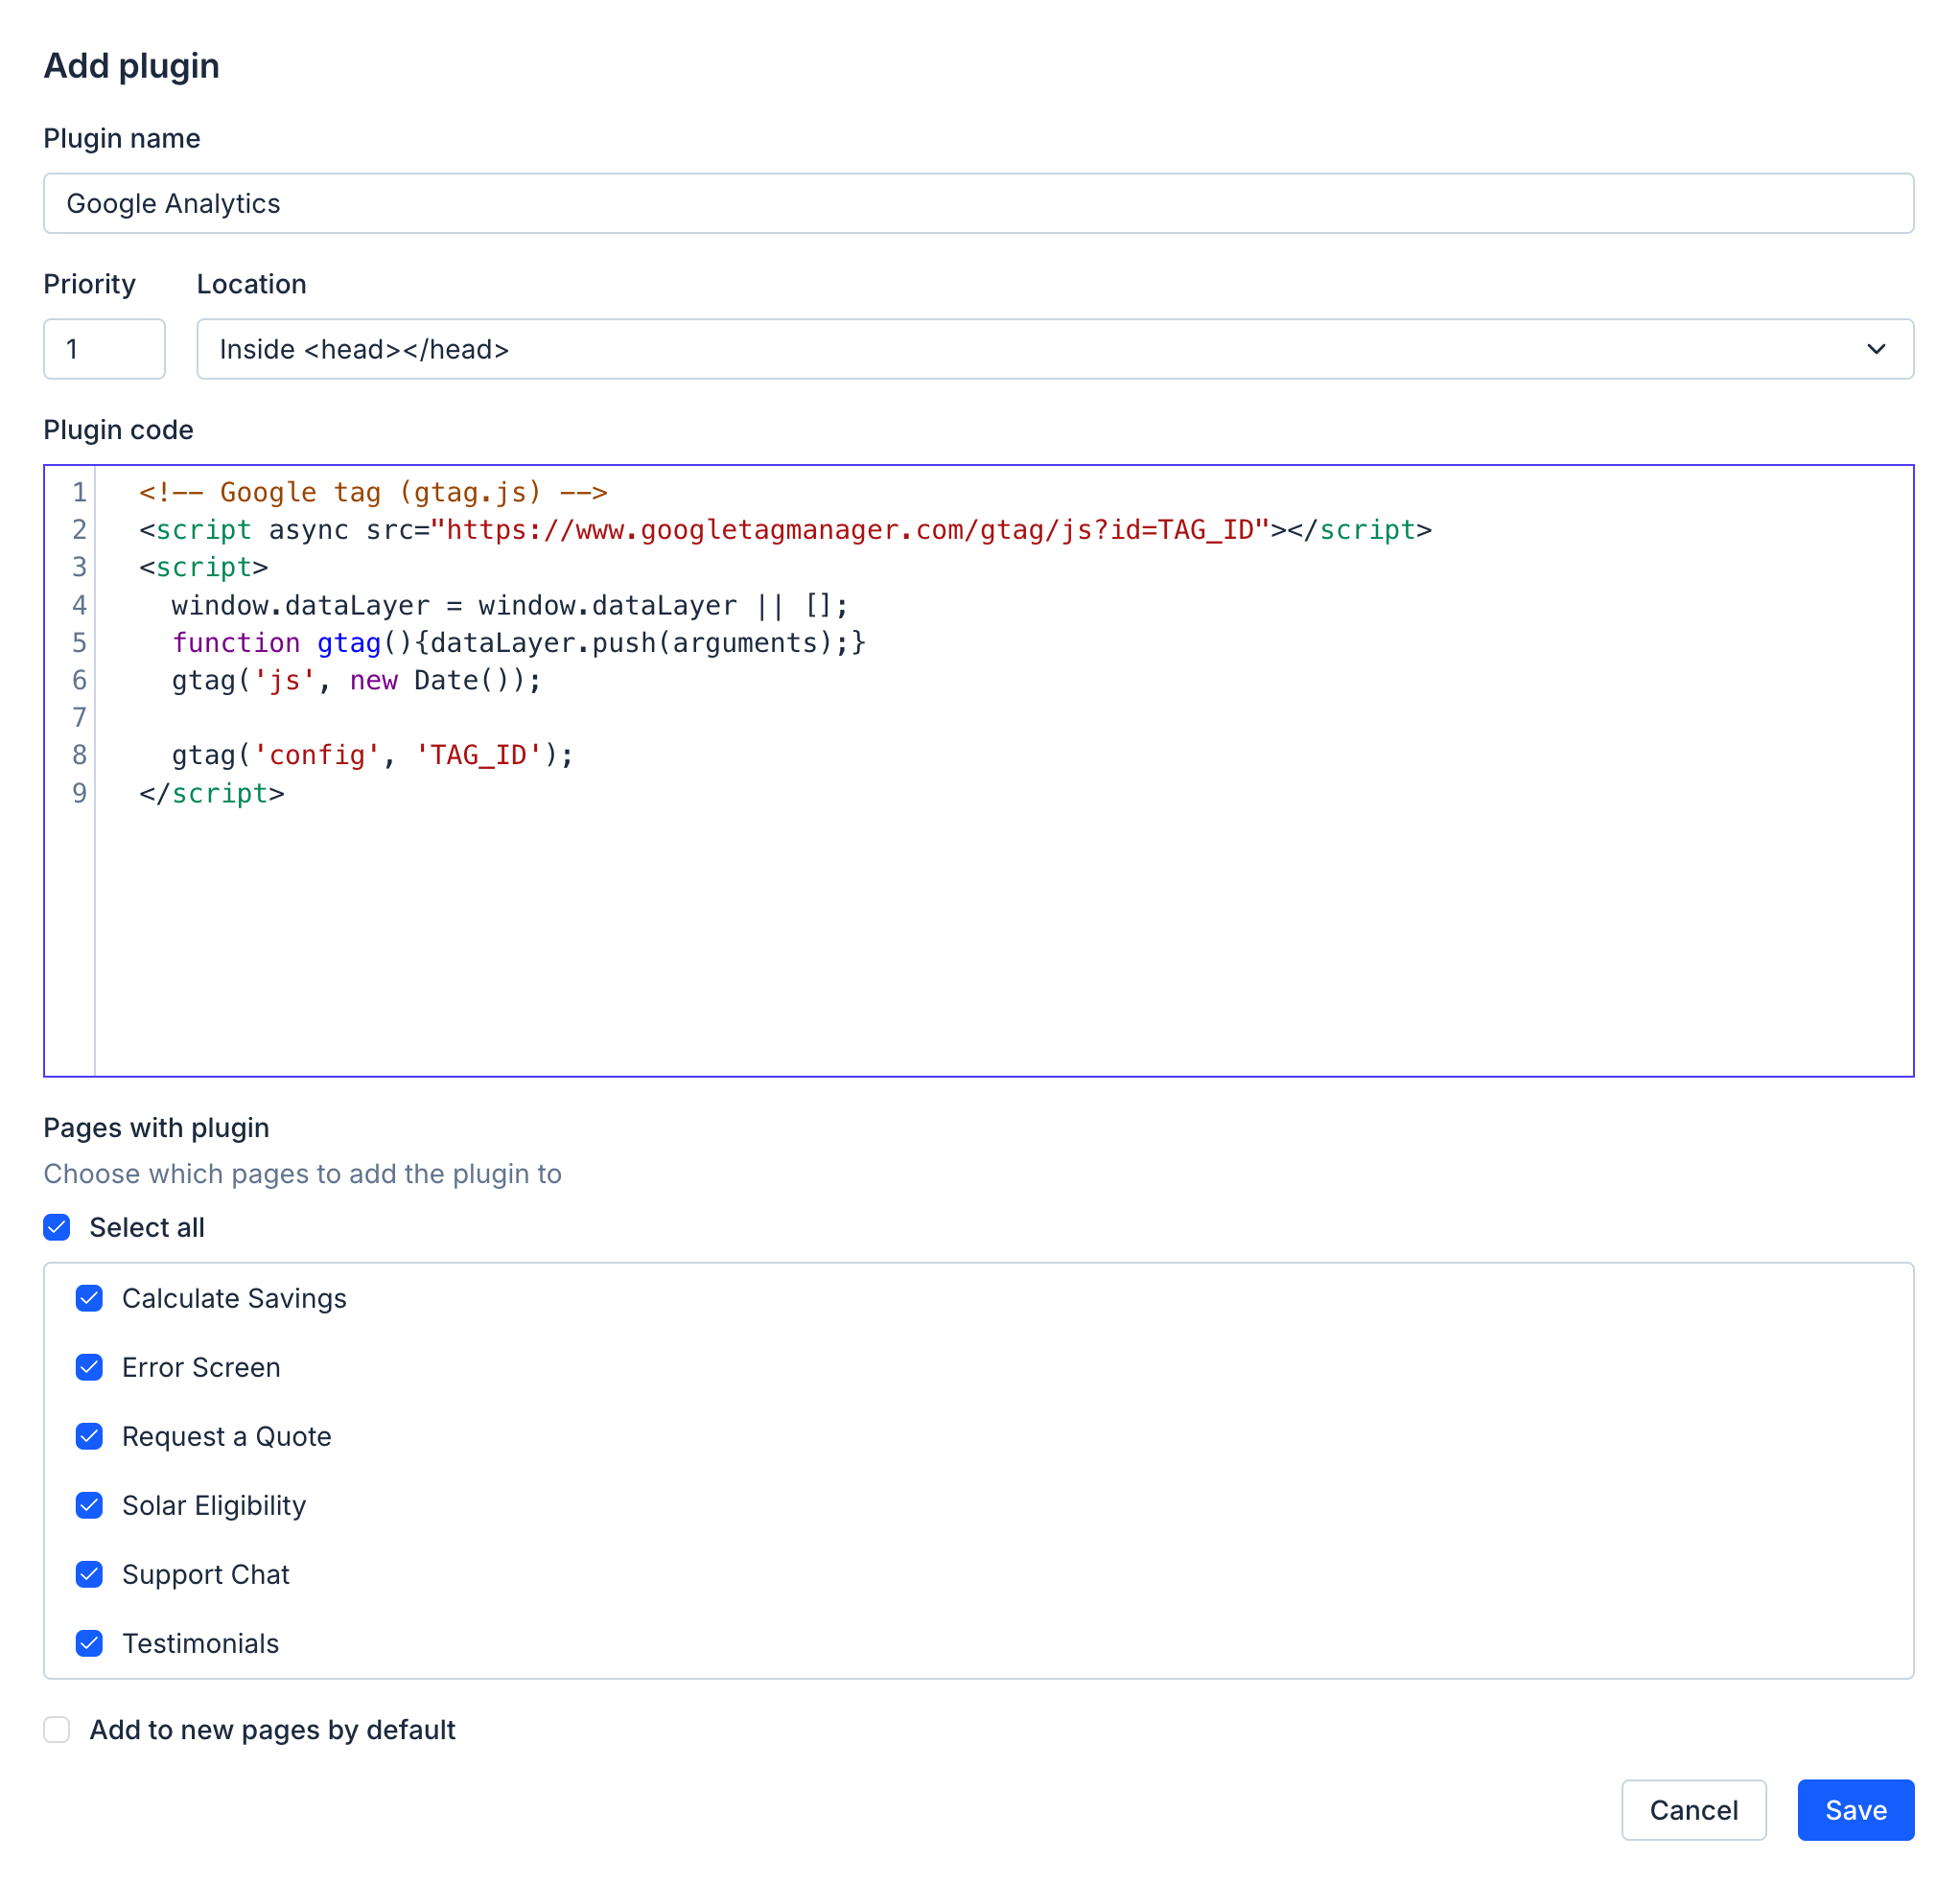Click the Plugin name input field
1960x1883 pixels.
977,203
